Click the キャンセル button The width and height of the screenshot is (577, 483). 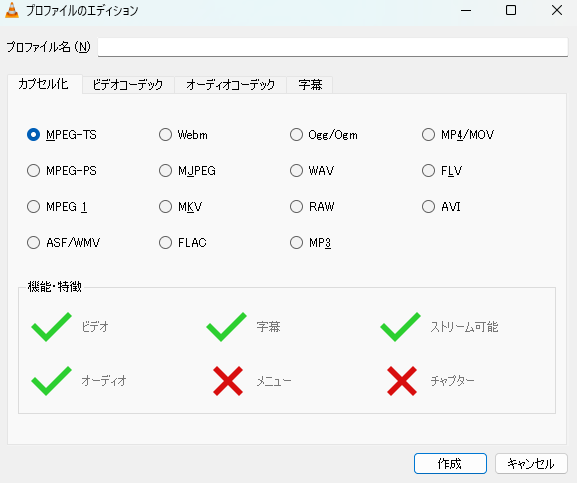(x=531, y=464)
